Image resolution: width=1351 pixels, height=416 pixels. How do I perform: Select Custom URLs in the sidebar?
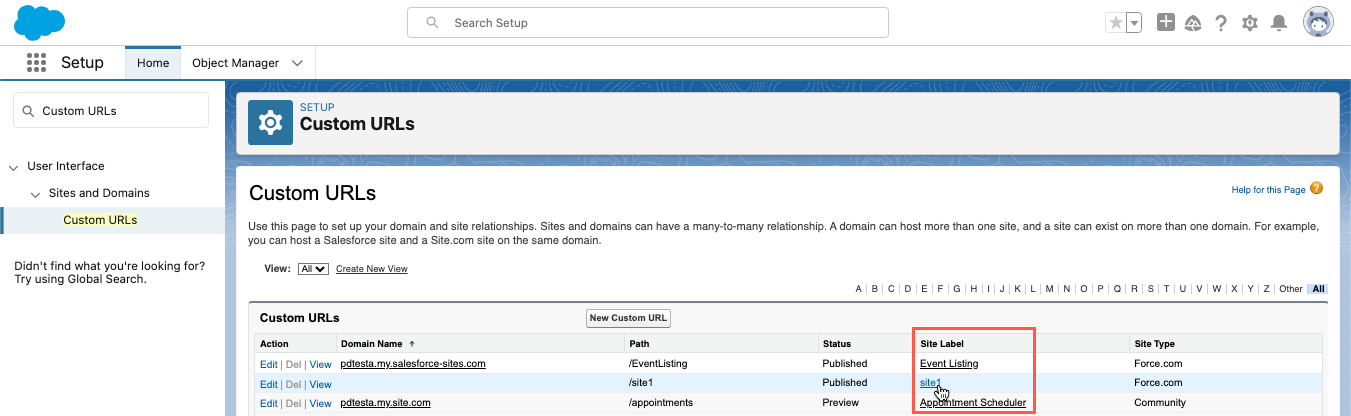pyautogui.click(x=100, y=220)
